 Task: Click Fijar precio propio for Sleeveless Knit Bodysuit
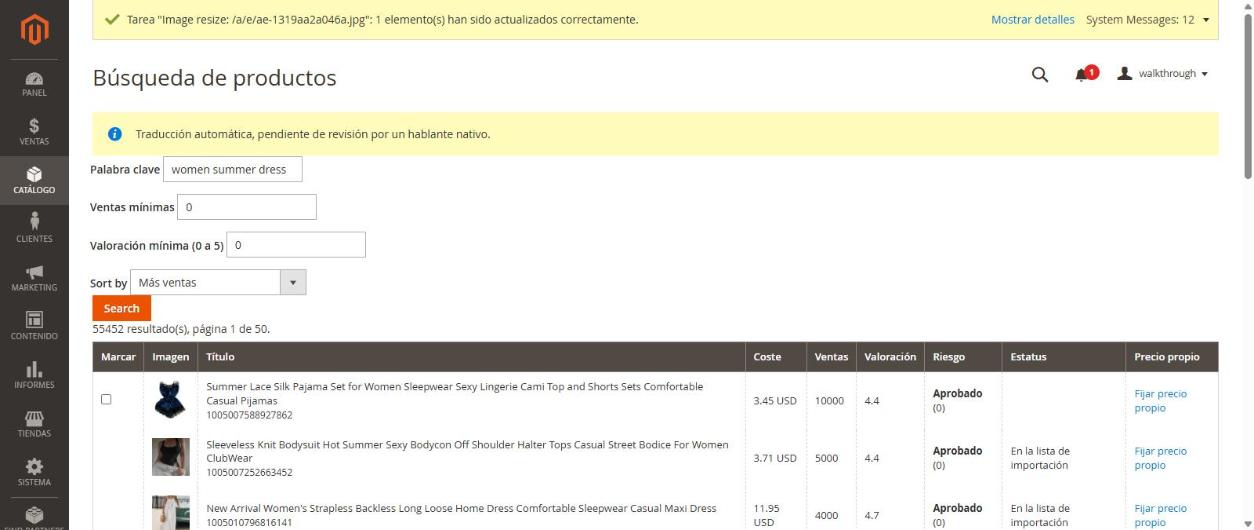[1160, 458]
